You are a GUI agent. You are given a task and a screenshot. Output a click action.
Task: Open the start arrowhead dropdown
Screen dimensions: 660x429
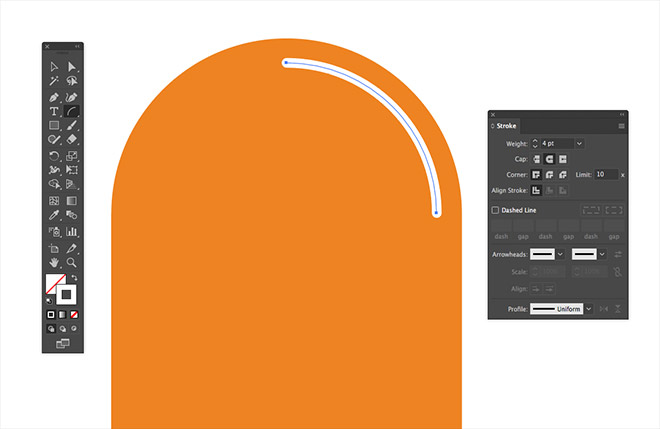coord(560,254)
